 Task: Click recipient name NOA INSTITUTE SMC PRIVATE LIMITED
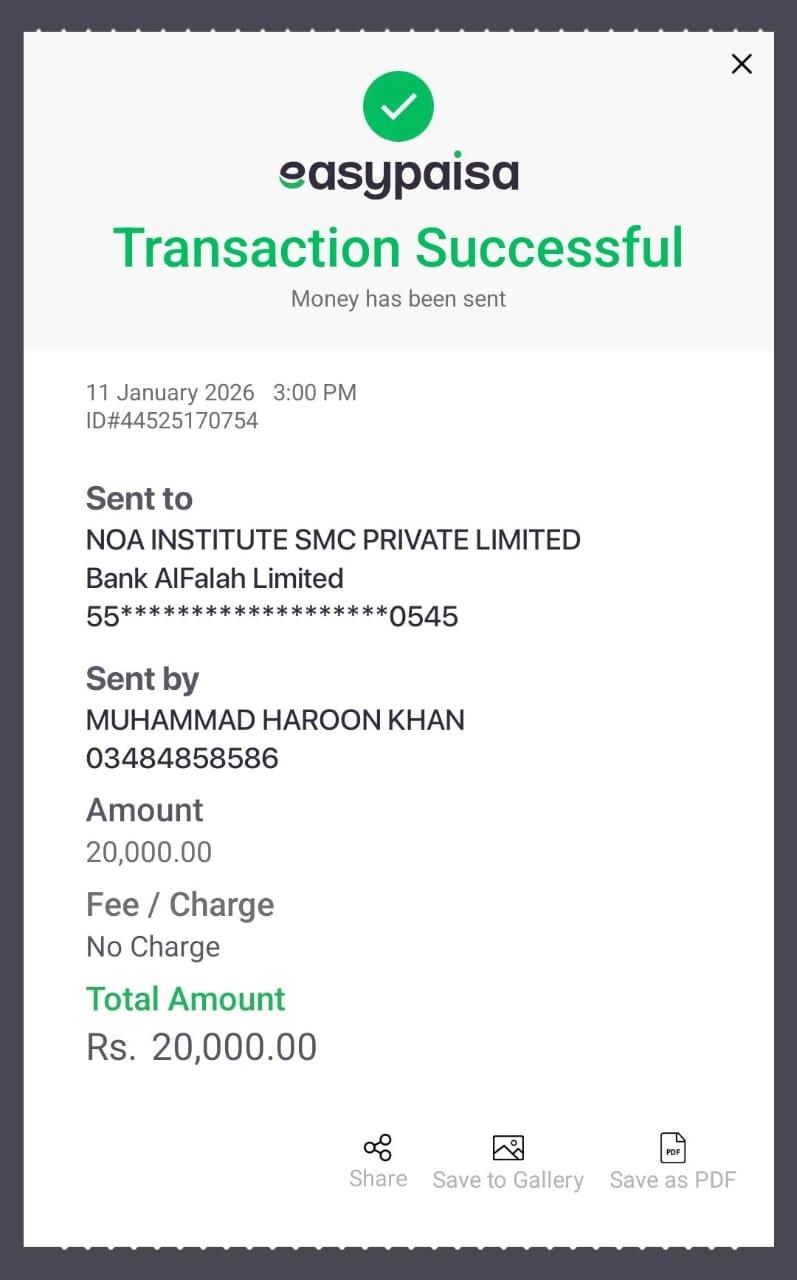[333, 540]
